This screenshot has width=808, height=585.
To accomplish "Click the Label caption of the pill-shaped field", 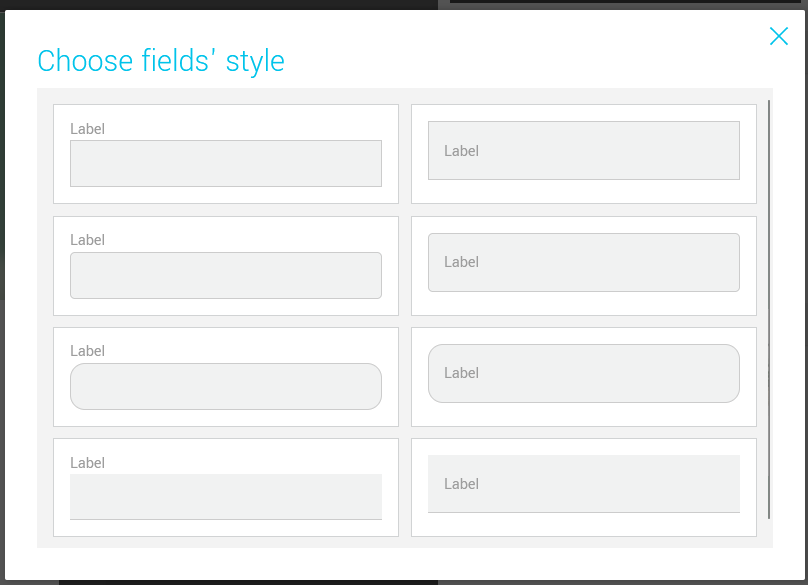I will click(x=88, y=351).
